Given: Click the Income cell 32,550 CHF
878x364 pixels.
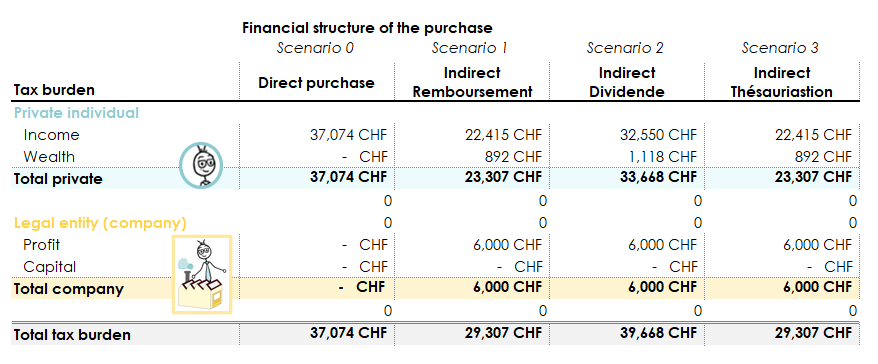Looking at the screenshot, I should click(x=658, y=135).
